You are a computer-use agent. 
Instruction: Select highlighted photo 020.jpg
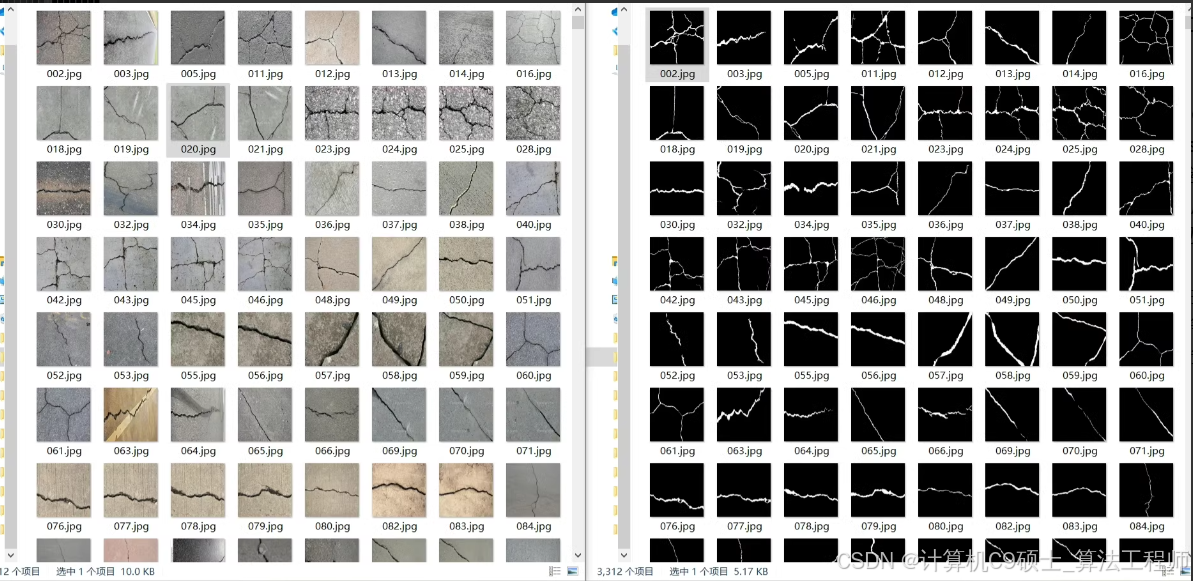click(198, 113)
